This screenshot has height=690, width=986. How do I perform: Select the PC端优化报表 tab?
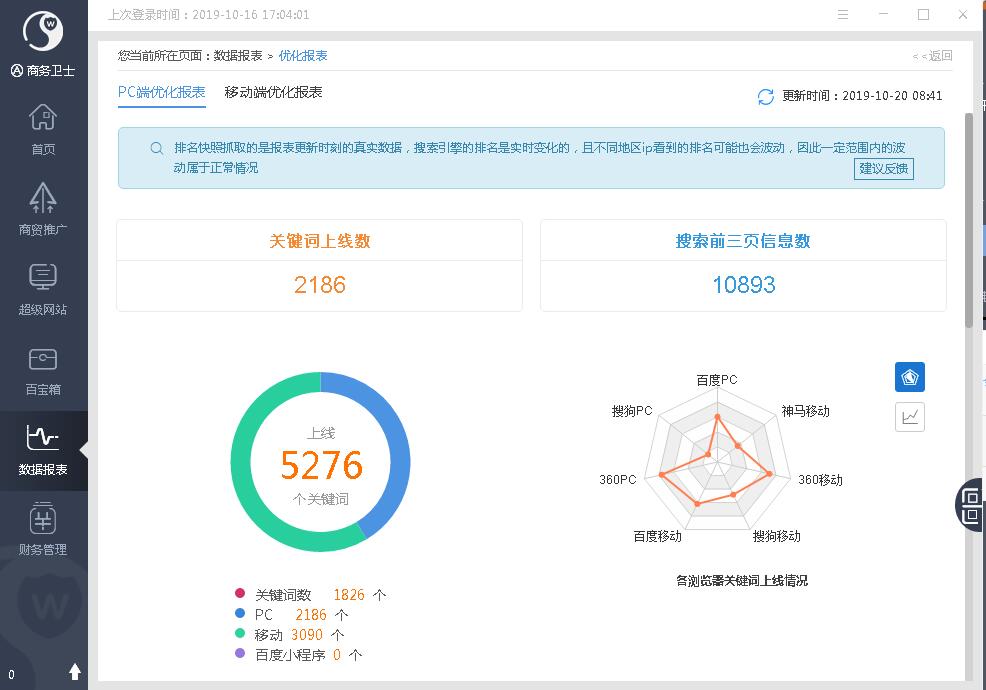162,92
